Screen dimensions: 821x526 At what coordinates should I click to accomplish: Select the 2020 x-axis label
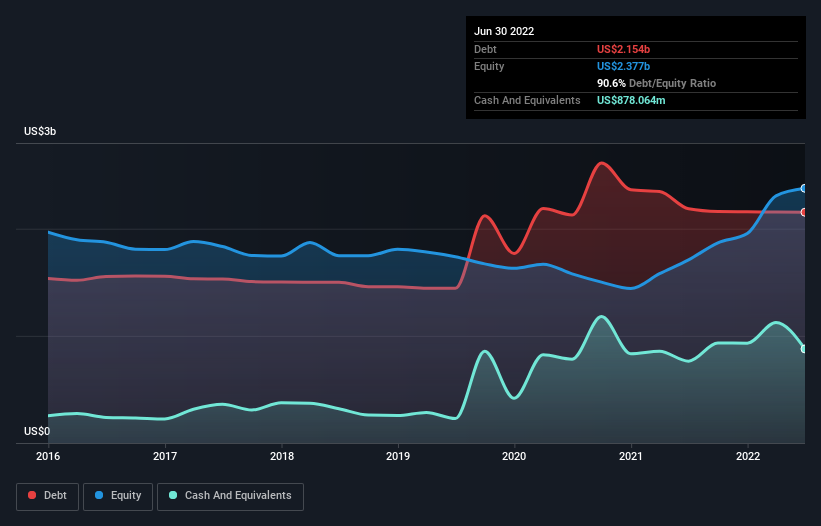click(514, 456)
